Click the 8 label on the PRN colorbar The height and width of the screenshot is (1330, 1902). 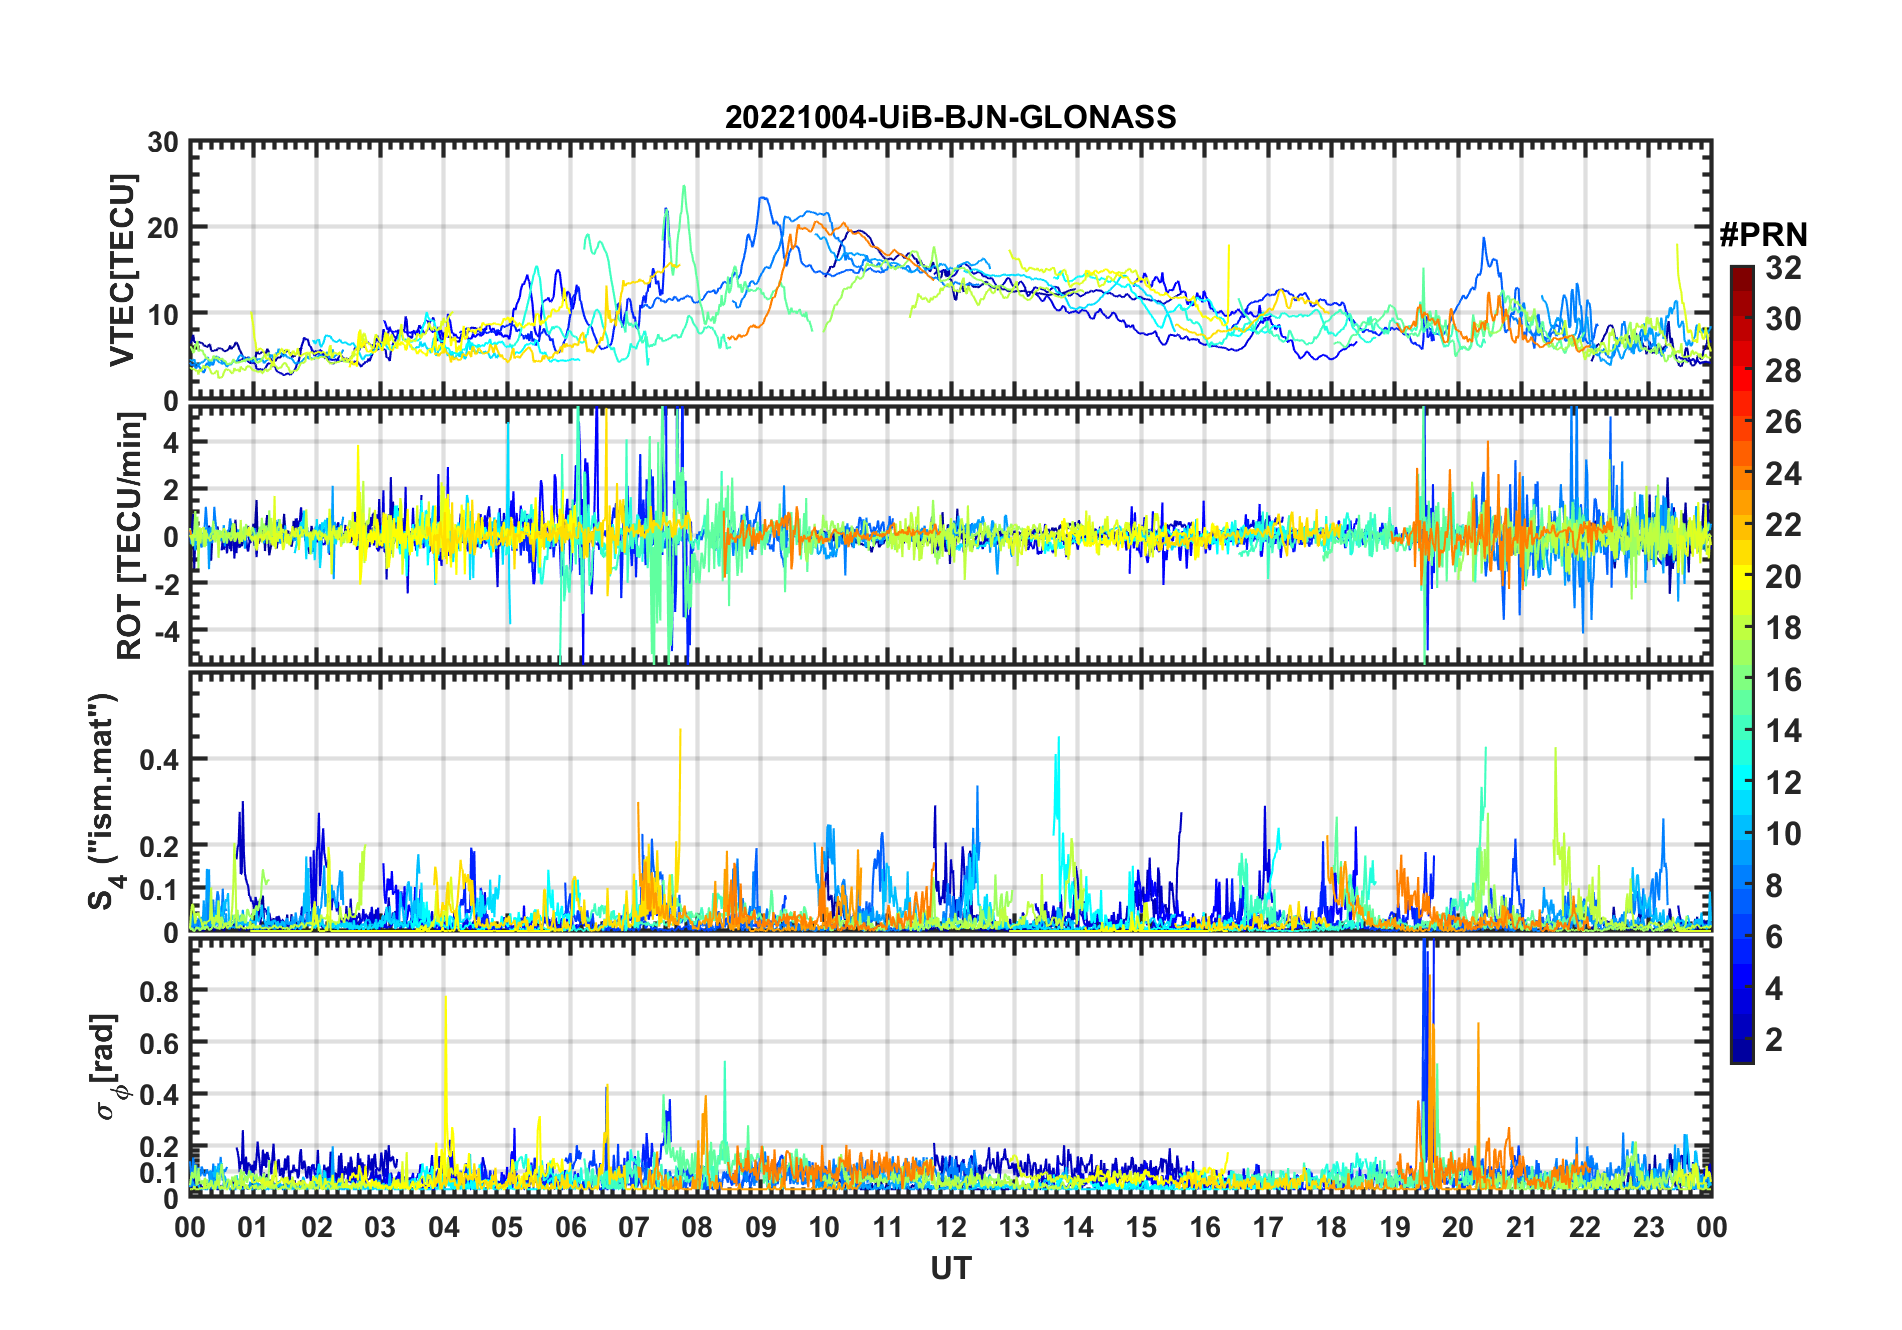coord(1775,886)
